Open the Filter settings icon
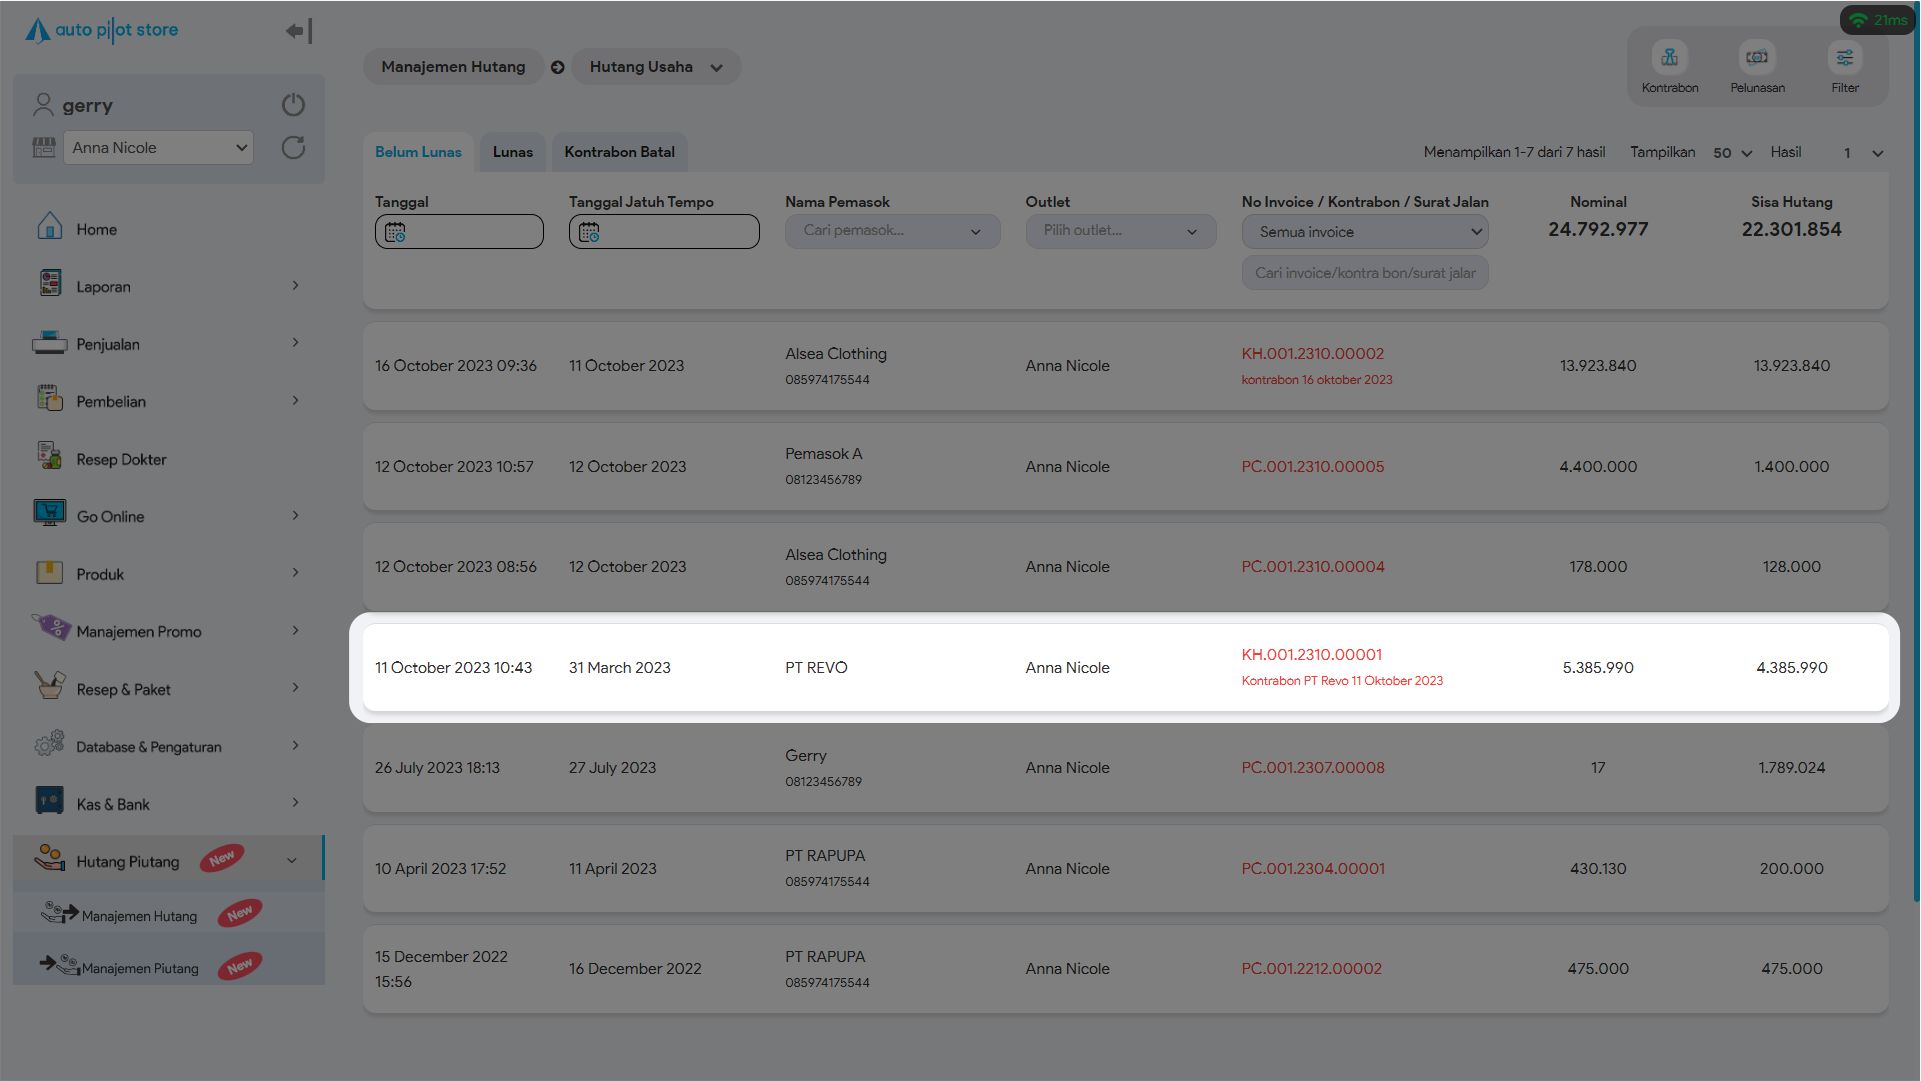 coord(1844,58)
